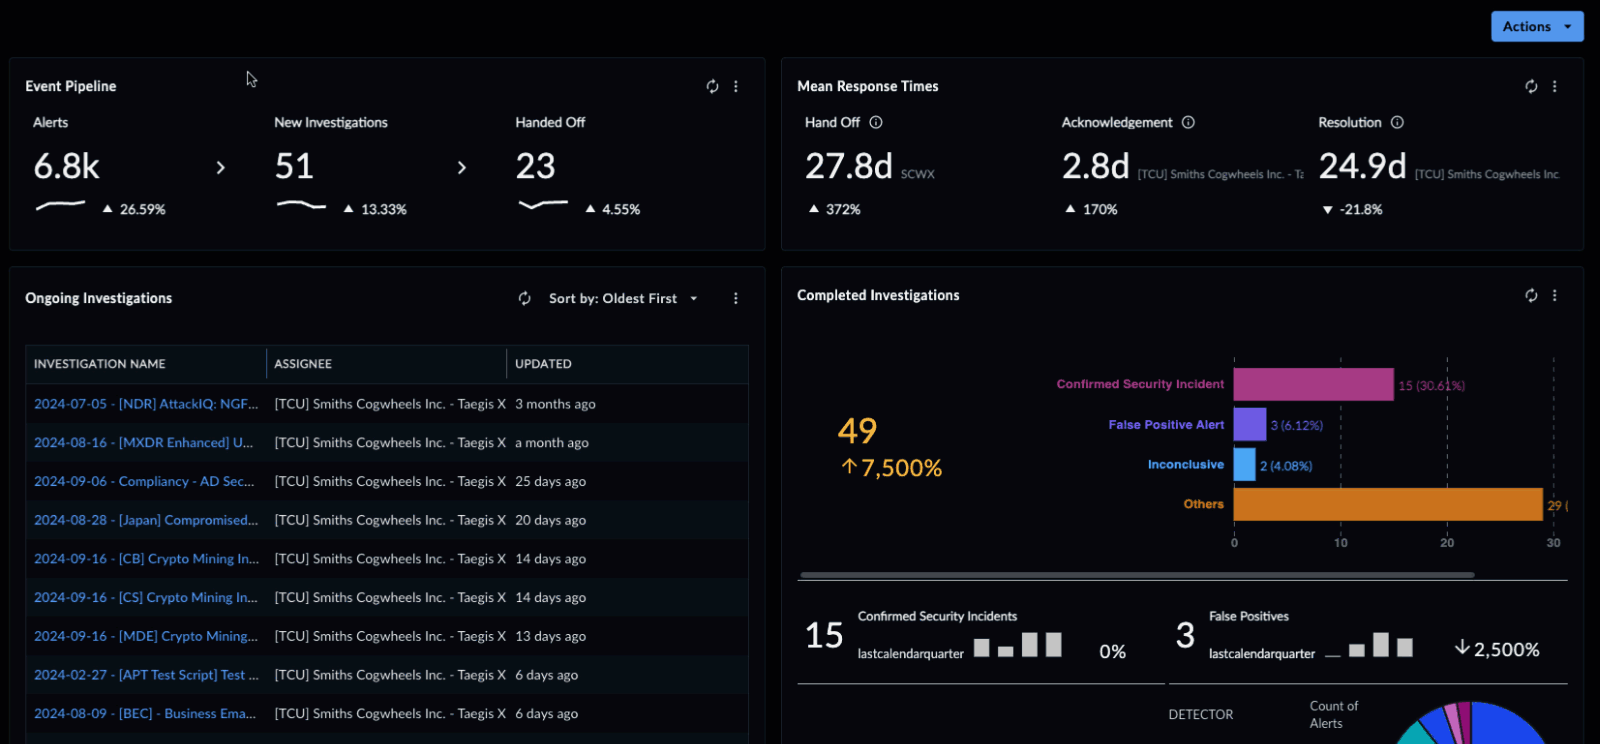
Task: Refresh the Completed Investigations panel
Action: [x=1531, y=295]
